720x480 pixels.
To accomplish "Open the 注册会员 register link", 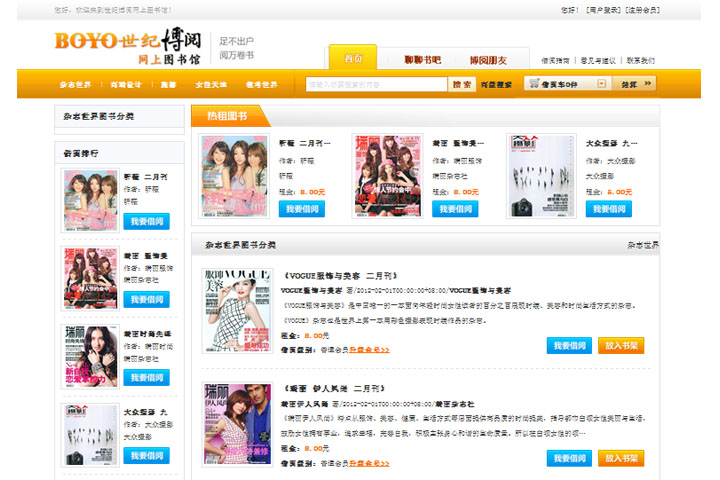I will (x=643, y=10).
